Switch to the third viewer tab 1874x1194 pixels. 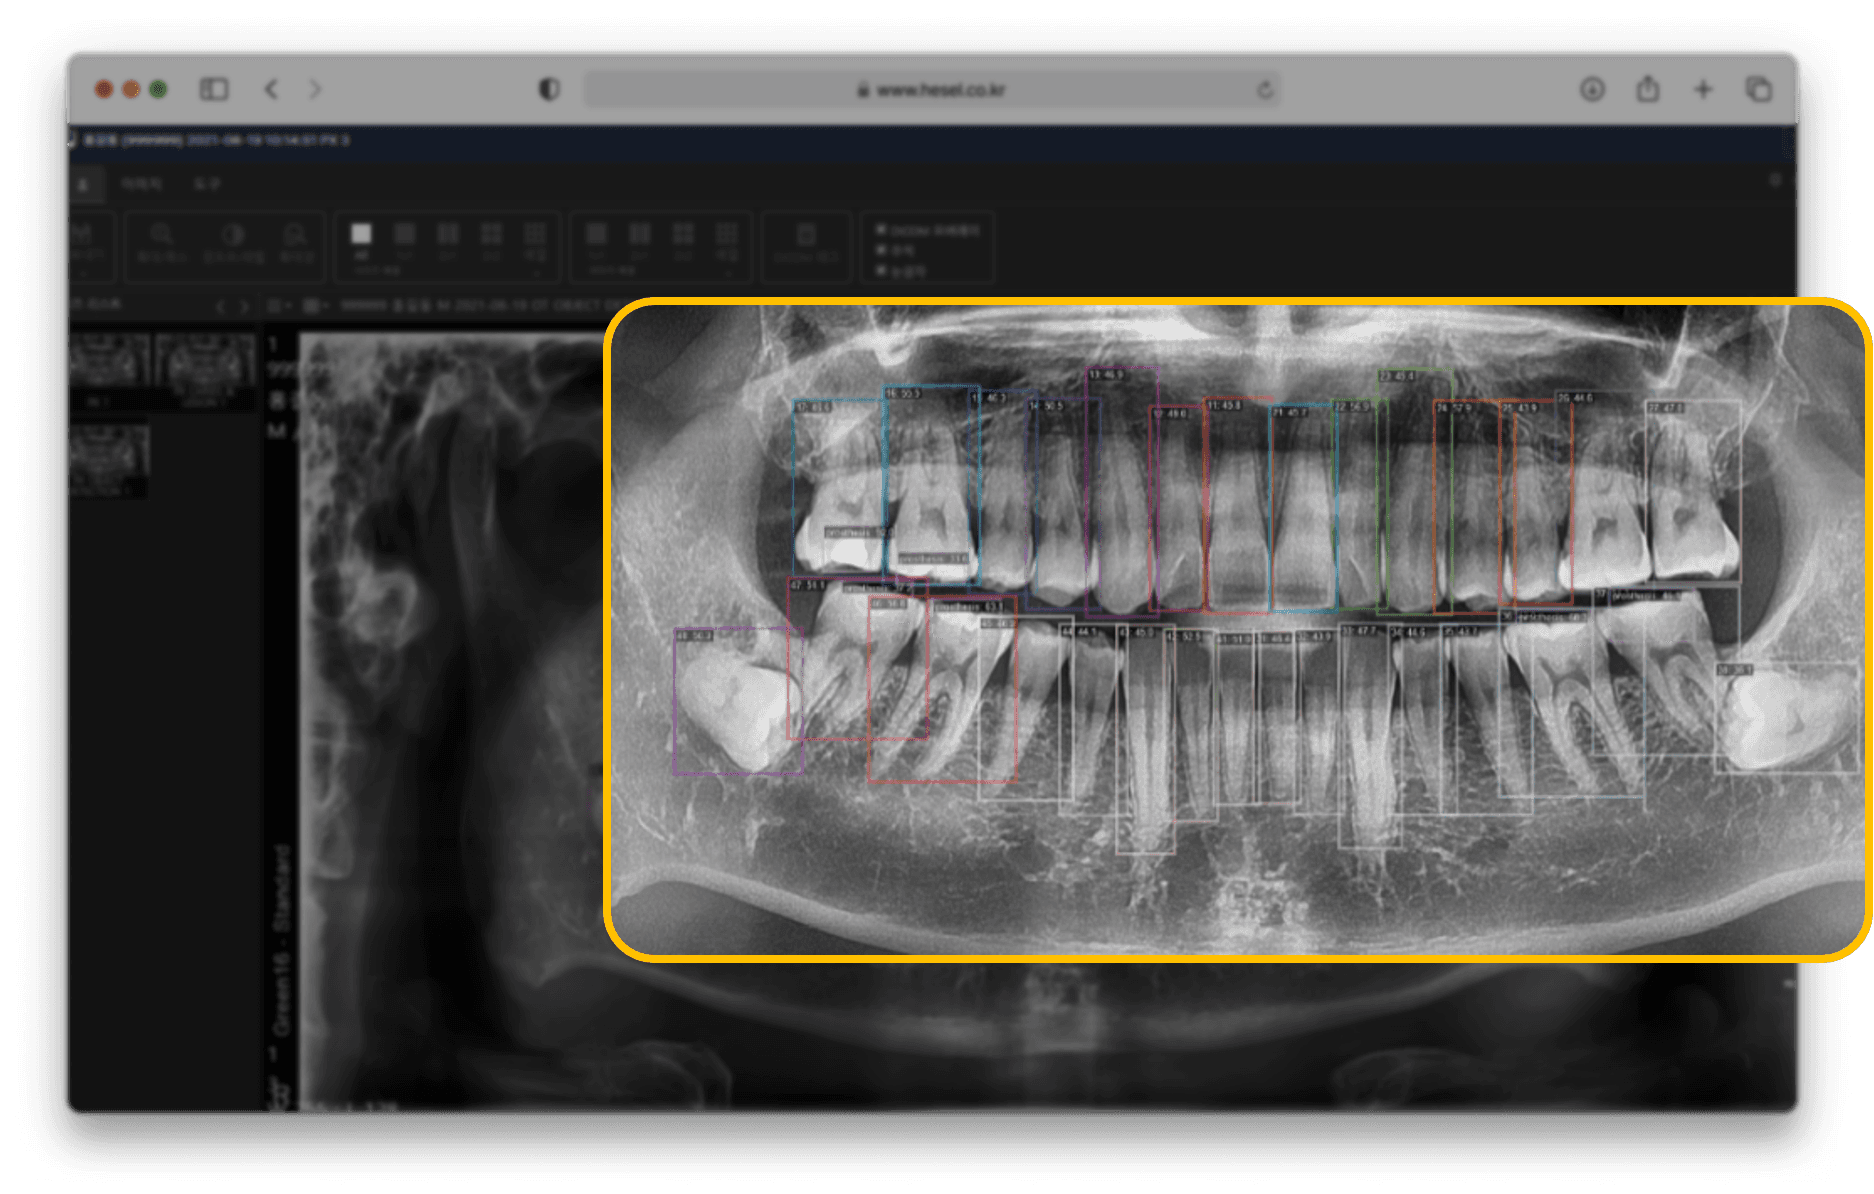point(207,184)
